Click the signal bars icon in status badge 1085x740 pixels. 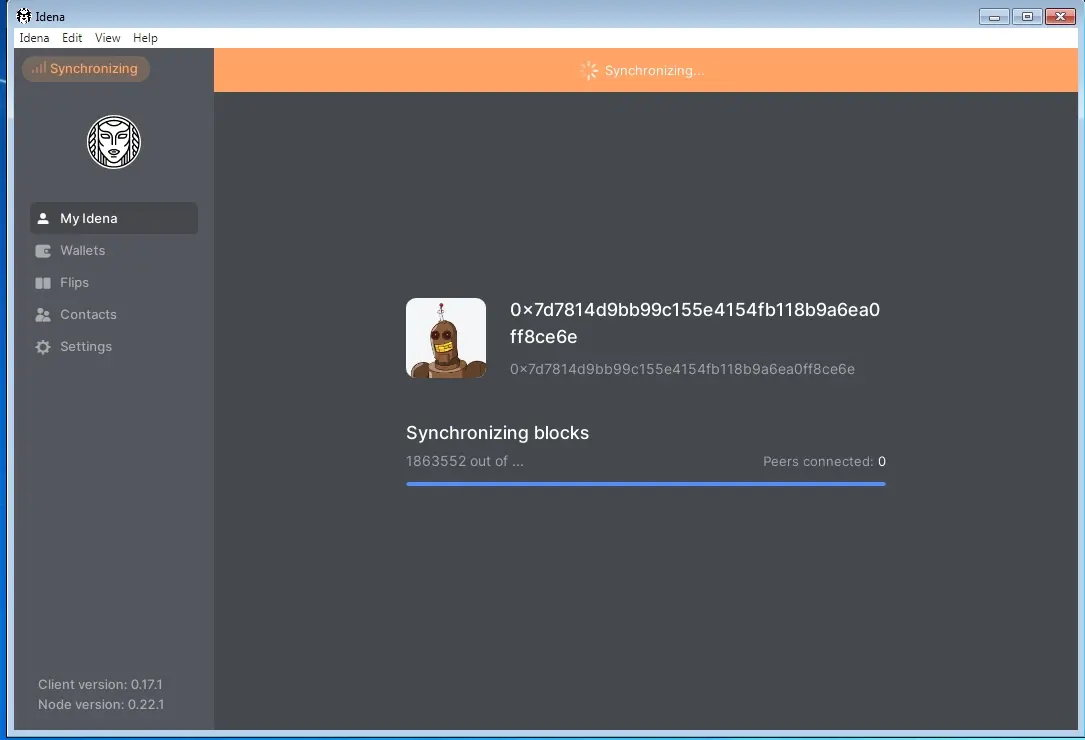[39, 68]
